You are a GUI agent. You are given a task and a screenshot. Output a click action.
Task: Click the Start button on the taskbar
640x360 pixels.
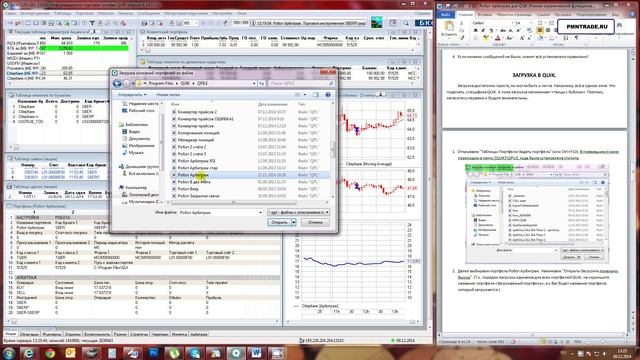[x=8, y=353]
